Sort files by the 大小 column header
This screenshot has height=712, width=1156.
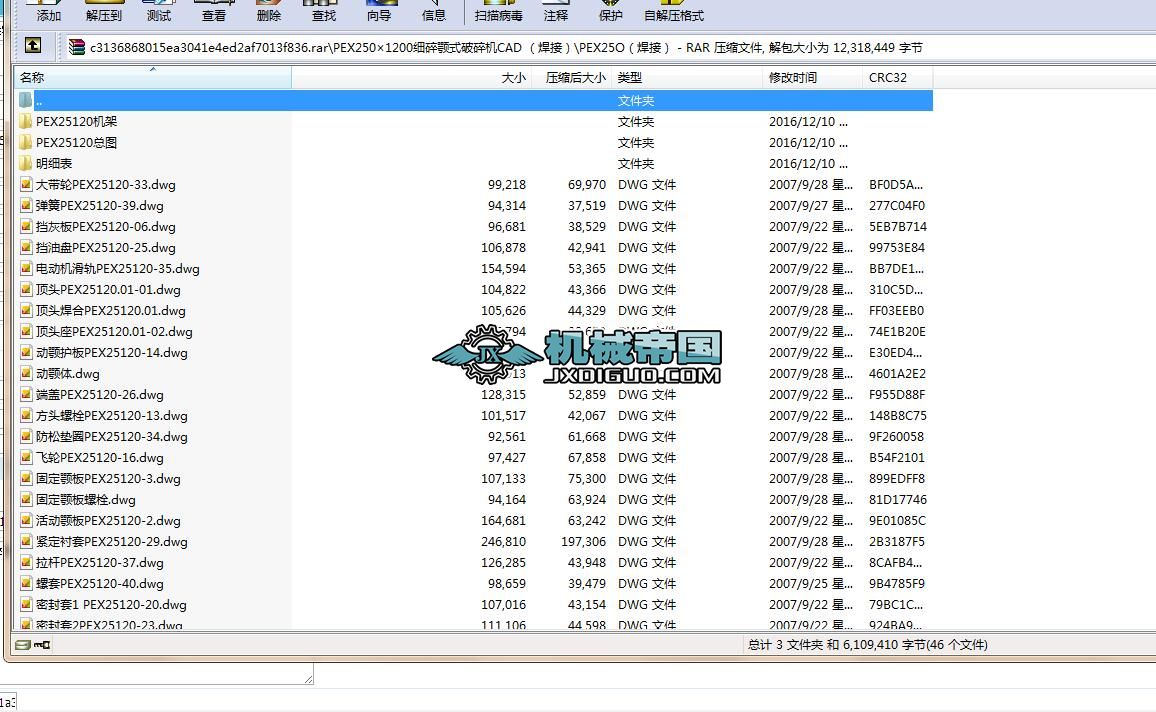(x=514, y=77)
